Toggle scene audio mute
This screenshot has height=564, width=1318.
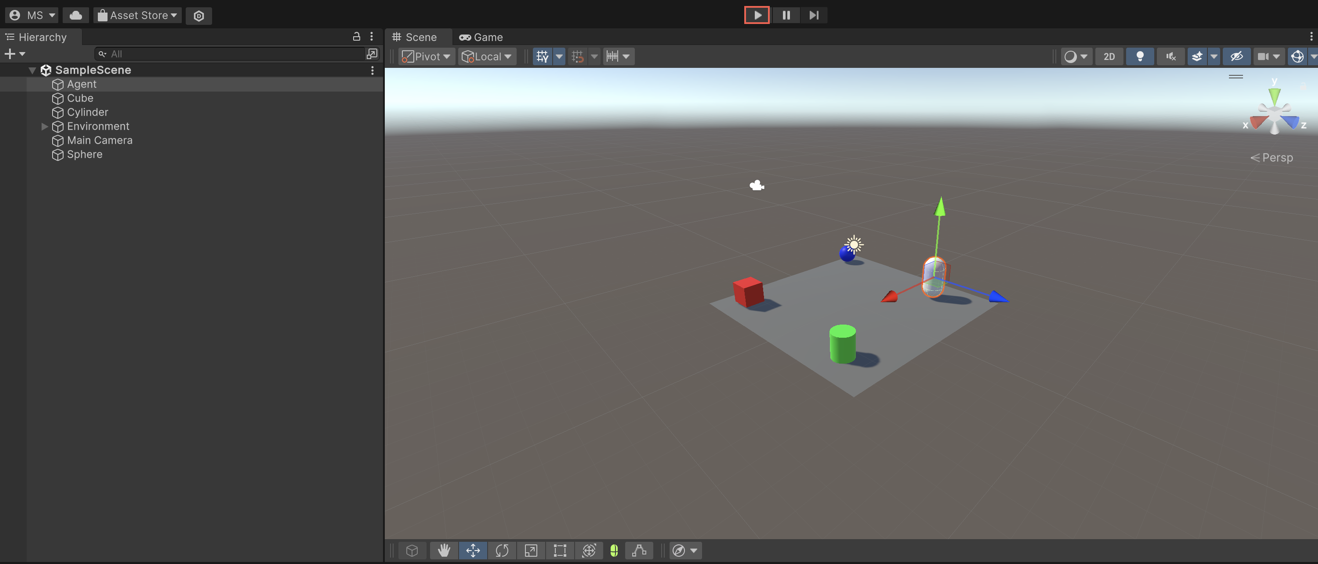click(x=1170, y=57)
